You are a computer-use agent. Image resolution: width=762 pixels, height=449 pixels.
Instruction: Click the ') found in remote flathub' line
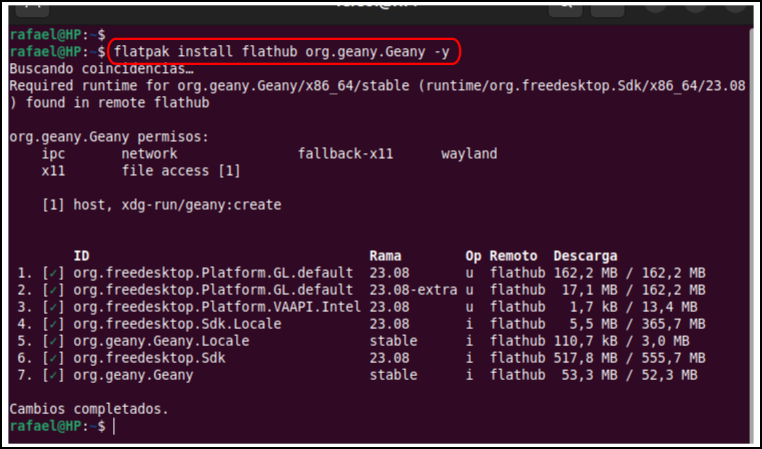point(109,103)
